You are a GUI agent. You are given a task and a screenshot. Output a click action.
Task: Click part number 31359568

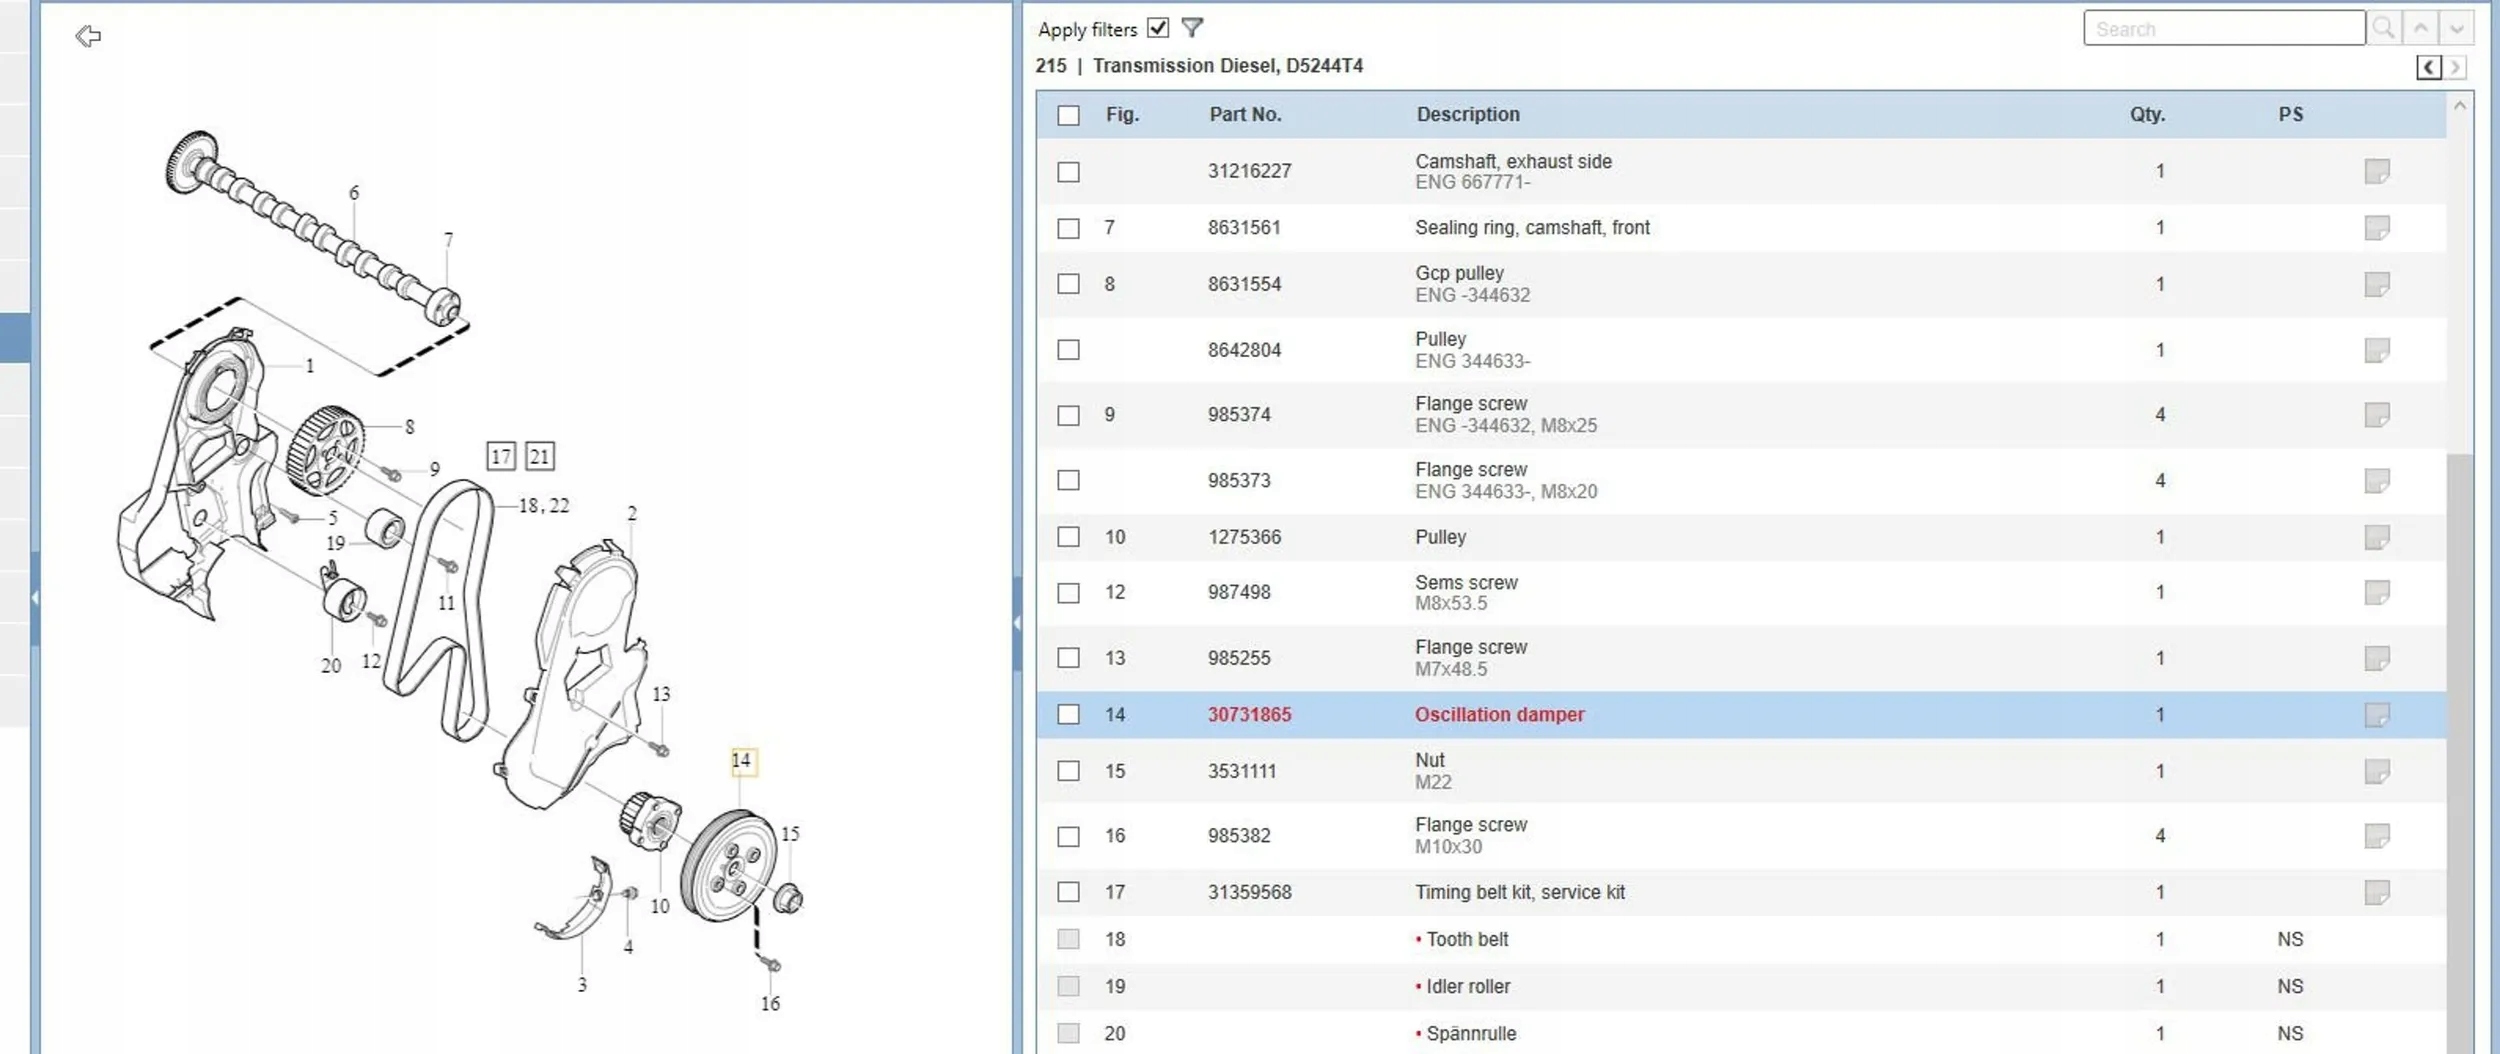(x=1249, y=892)
